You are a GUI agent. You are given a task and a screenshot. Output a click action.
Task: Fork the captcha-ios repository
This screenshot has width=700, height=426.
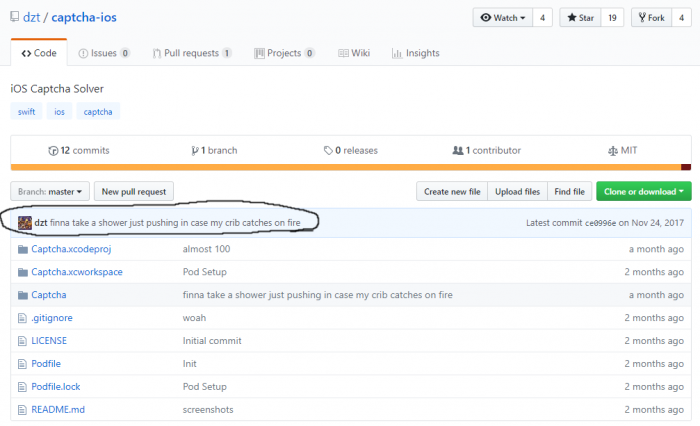tap(651, 18)
